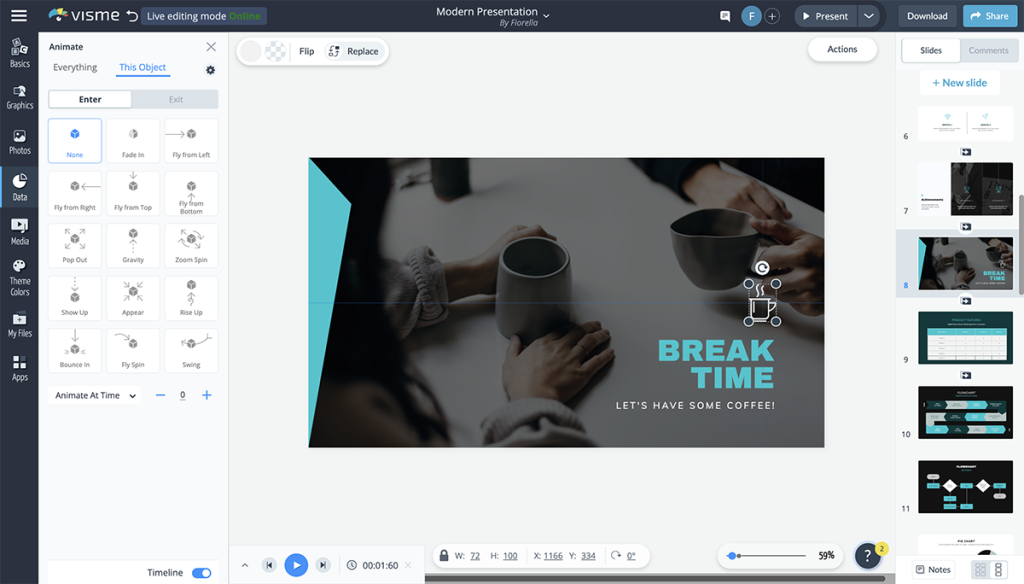The width and height of the screenshot is (1024, 584).
Task: Expand the Present button dropdown arrow
Action: click(x=869, y=16)
